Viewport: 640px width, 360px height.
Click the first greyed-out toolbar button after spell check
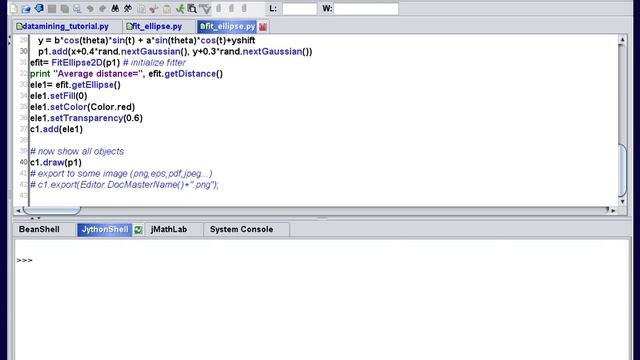pyautogui.click(x=219, y=8)
